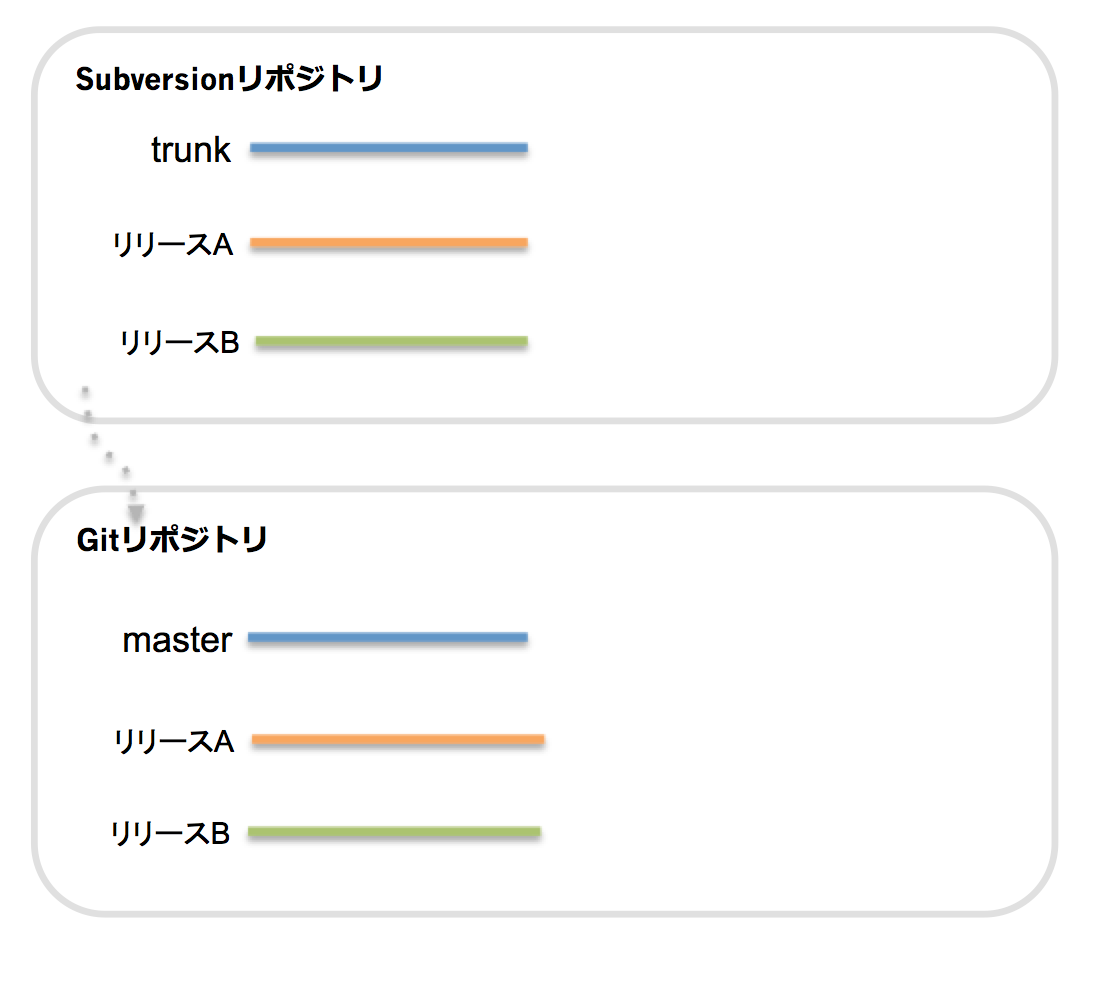Click the Gitリポジトリ heading
This screenshot has height=982, width=1114.
(171, 539)
